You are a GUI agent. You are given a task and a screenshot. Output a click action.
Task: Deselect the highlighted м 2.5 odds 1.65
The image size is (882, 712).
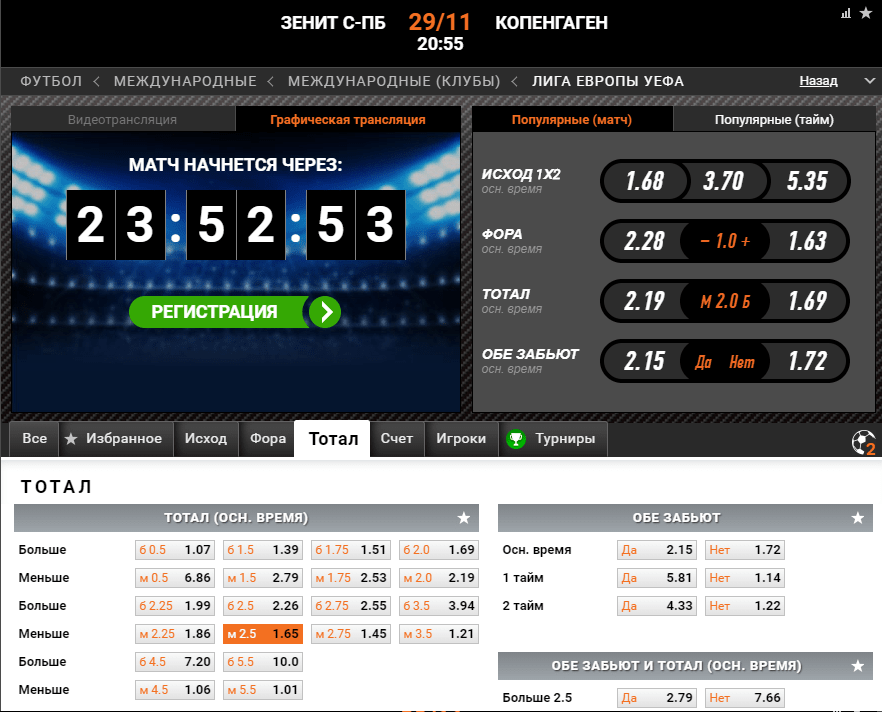click(x=263, y=634)
